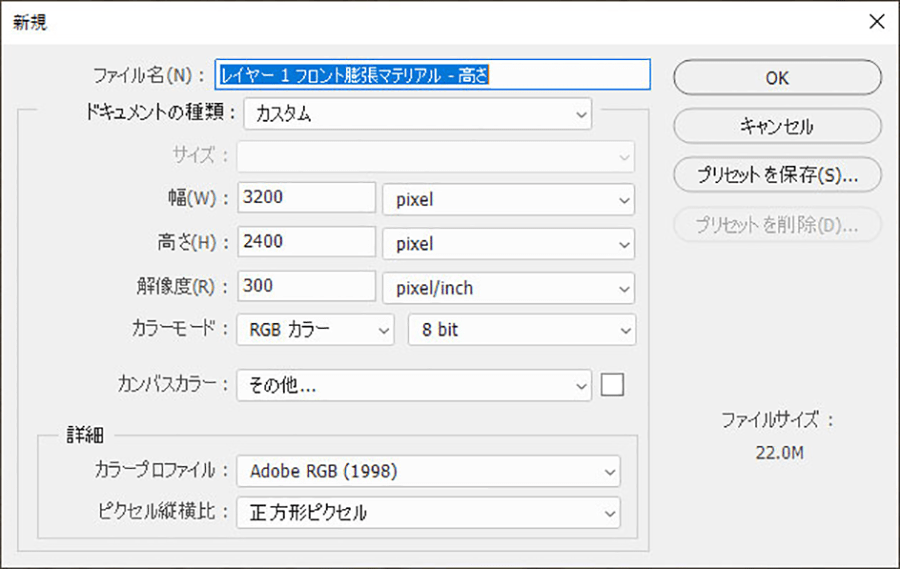Click the 高さ value field showing 2400
900x569 pixels.
tap(306, 243)
